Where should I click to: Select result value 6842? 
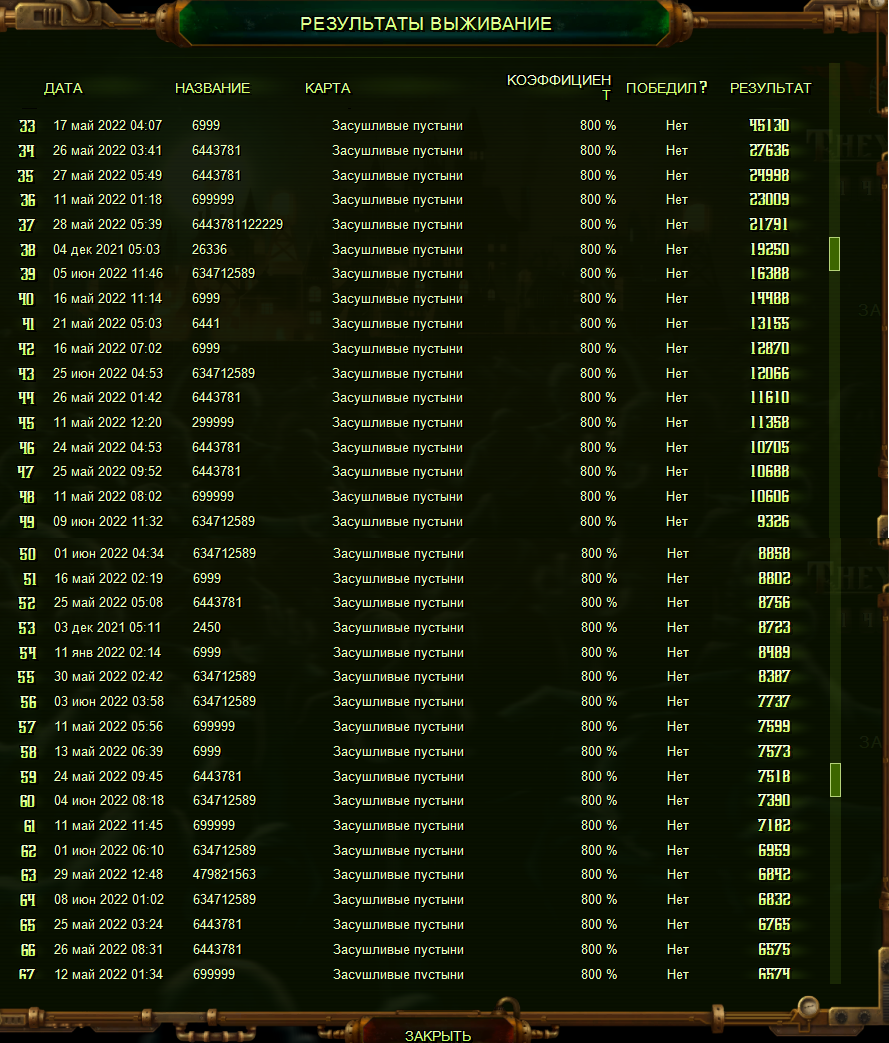pos(774,874)
